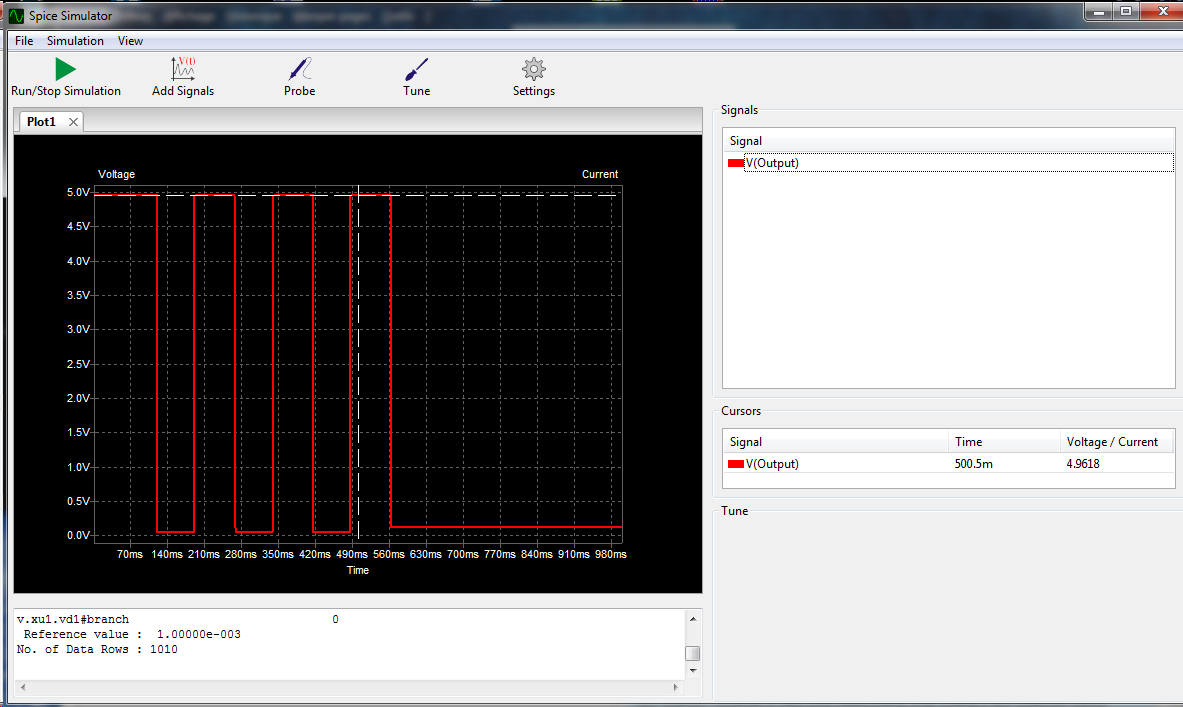Close the Spice Simulator window
The width and height of the screenshot is (1183, 707).
click(x=1162, y=11)
